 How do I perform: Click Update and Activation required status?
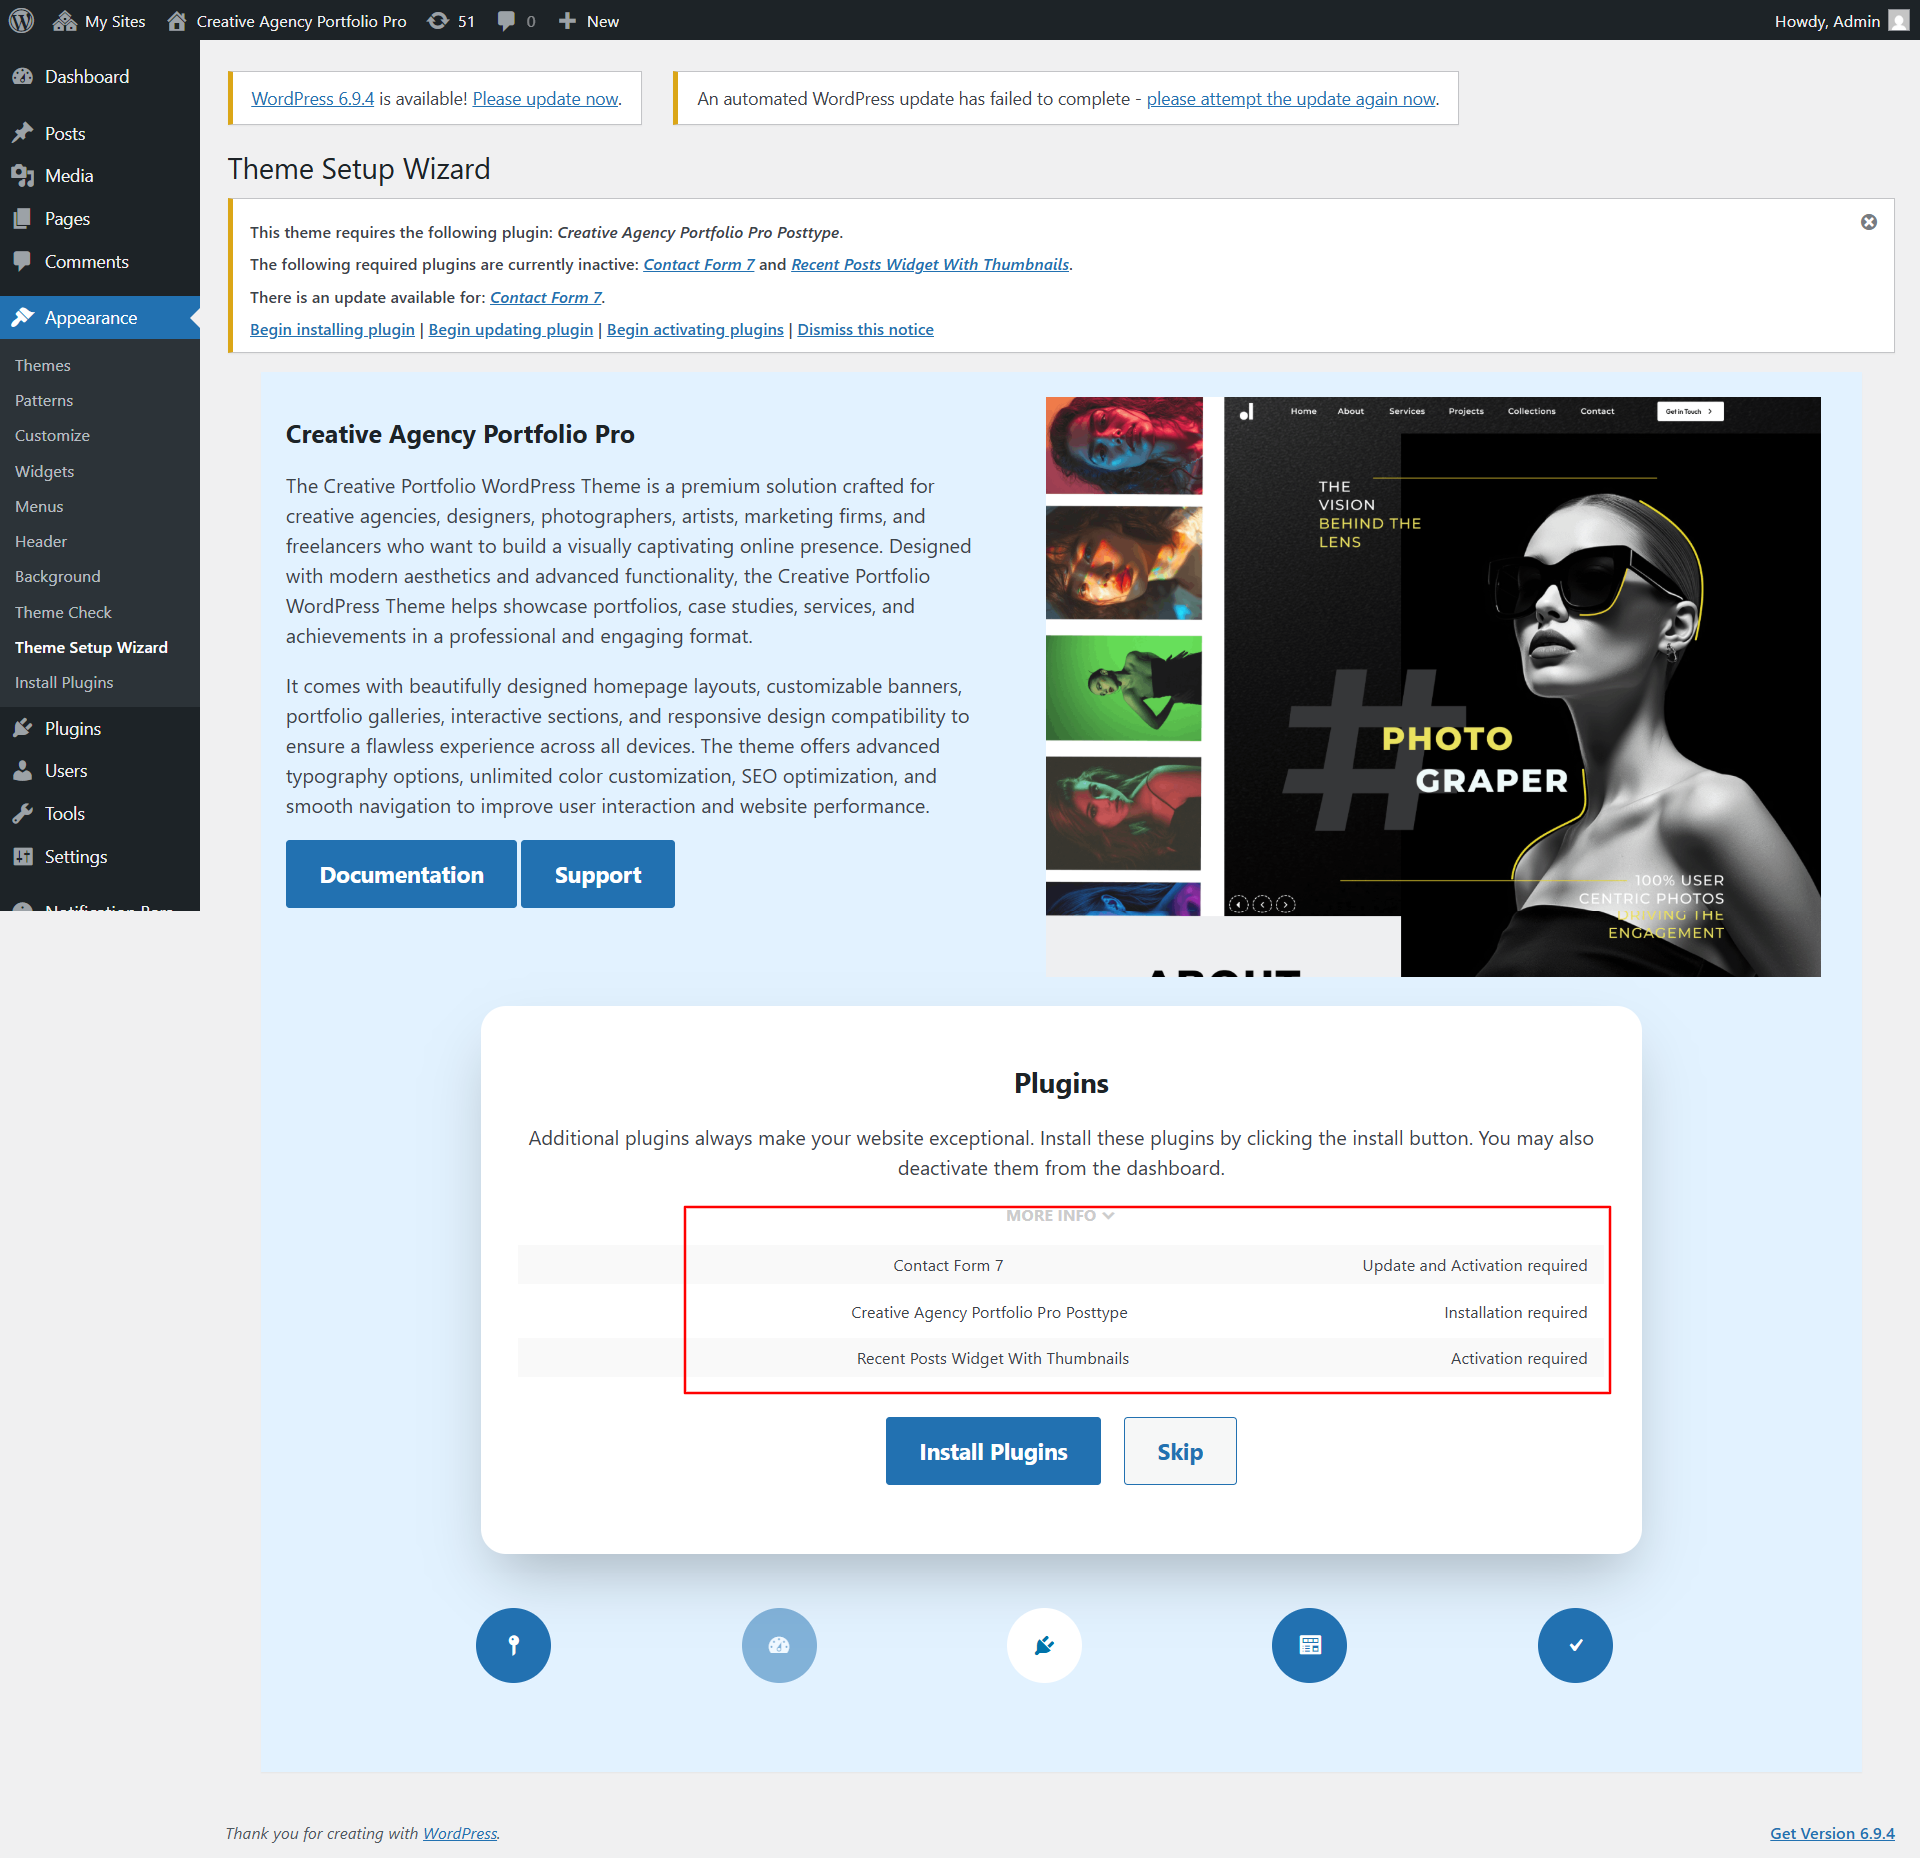[1474, 1266]
